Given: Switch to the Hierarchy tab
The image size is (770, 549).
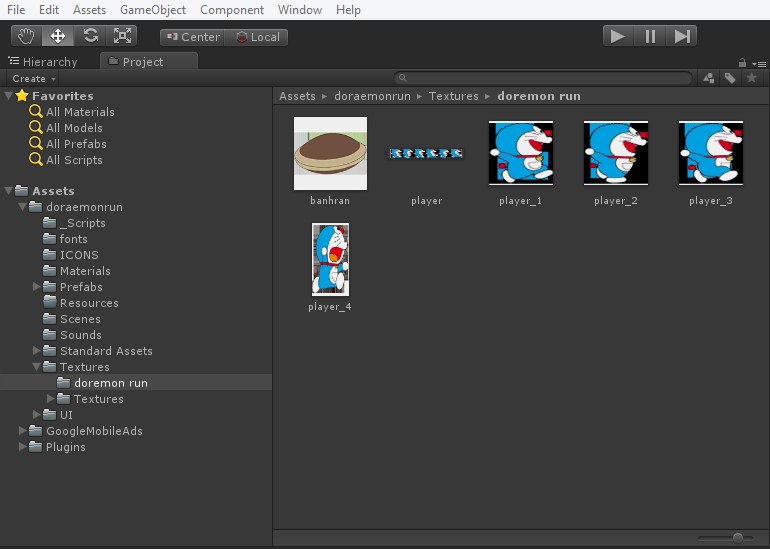Looking at the screenshot, I should point(43,62).
